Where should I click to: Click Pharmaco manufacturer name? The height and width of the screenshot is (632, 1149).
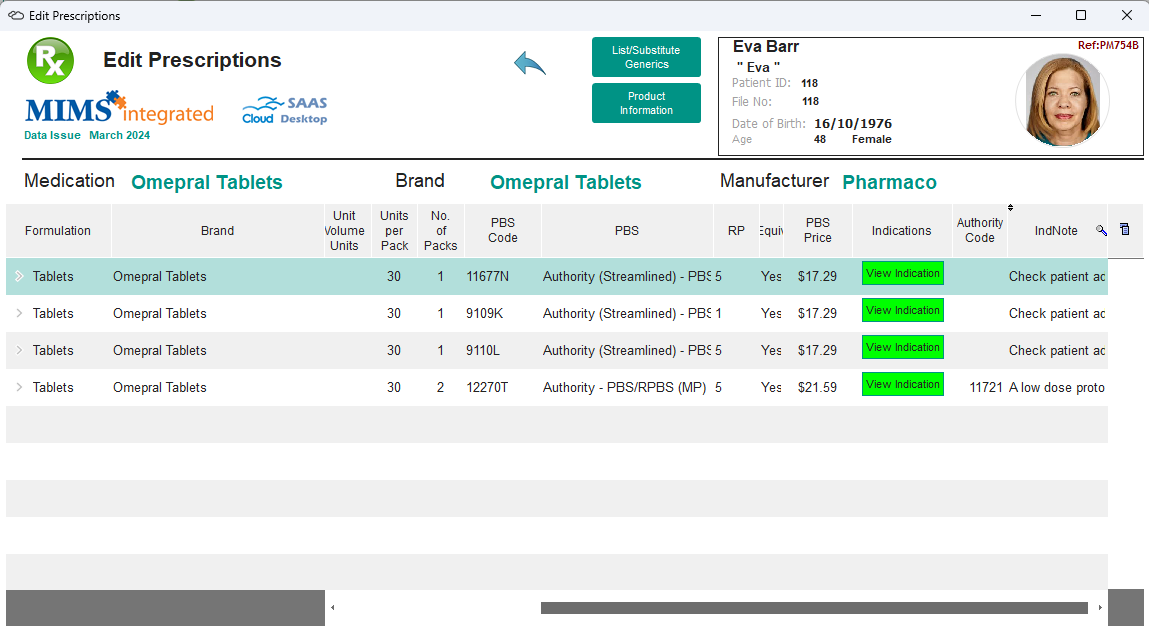point(890,182)
